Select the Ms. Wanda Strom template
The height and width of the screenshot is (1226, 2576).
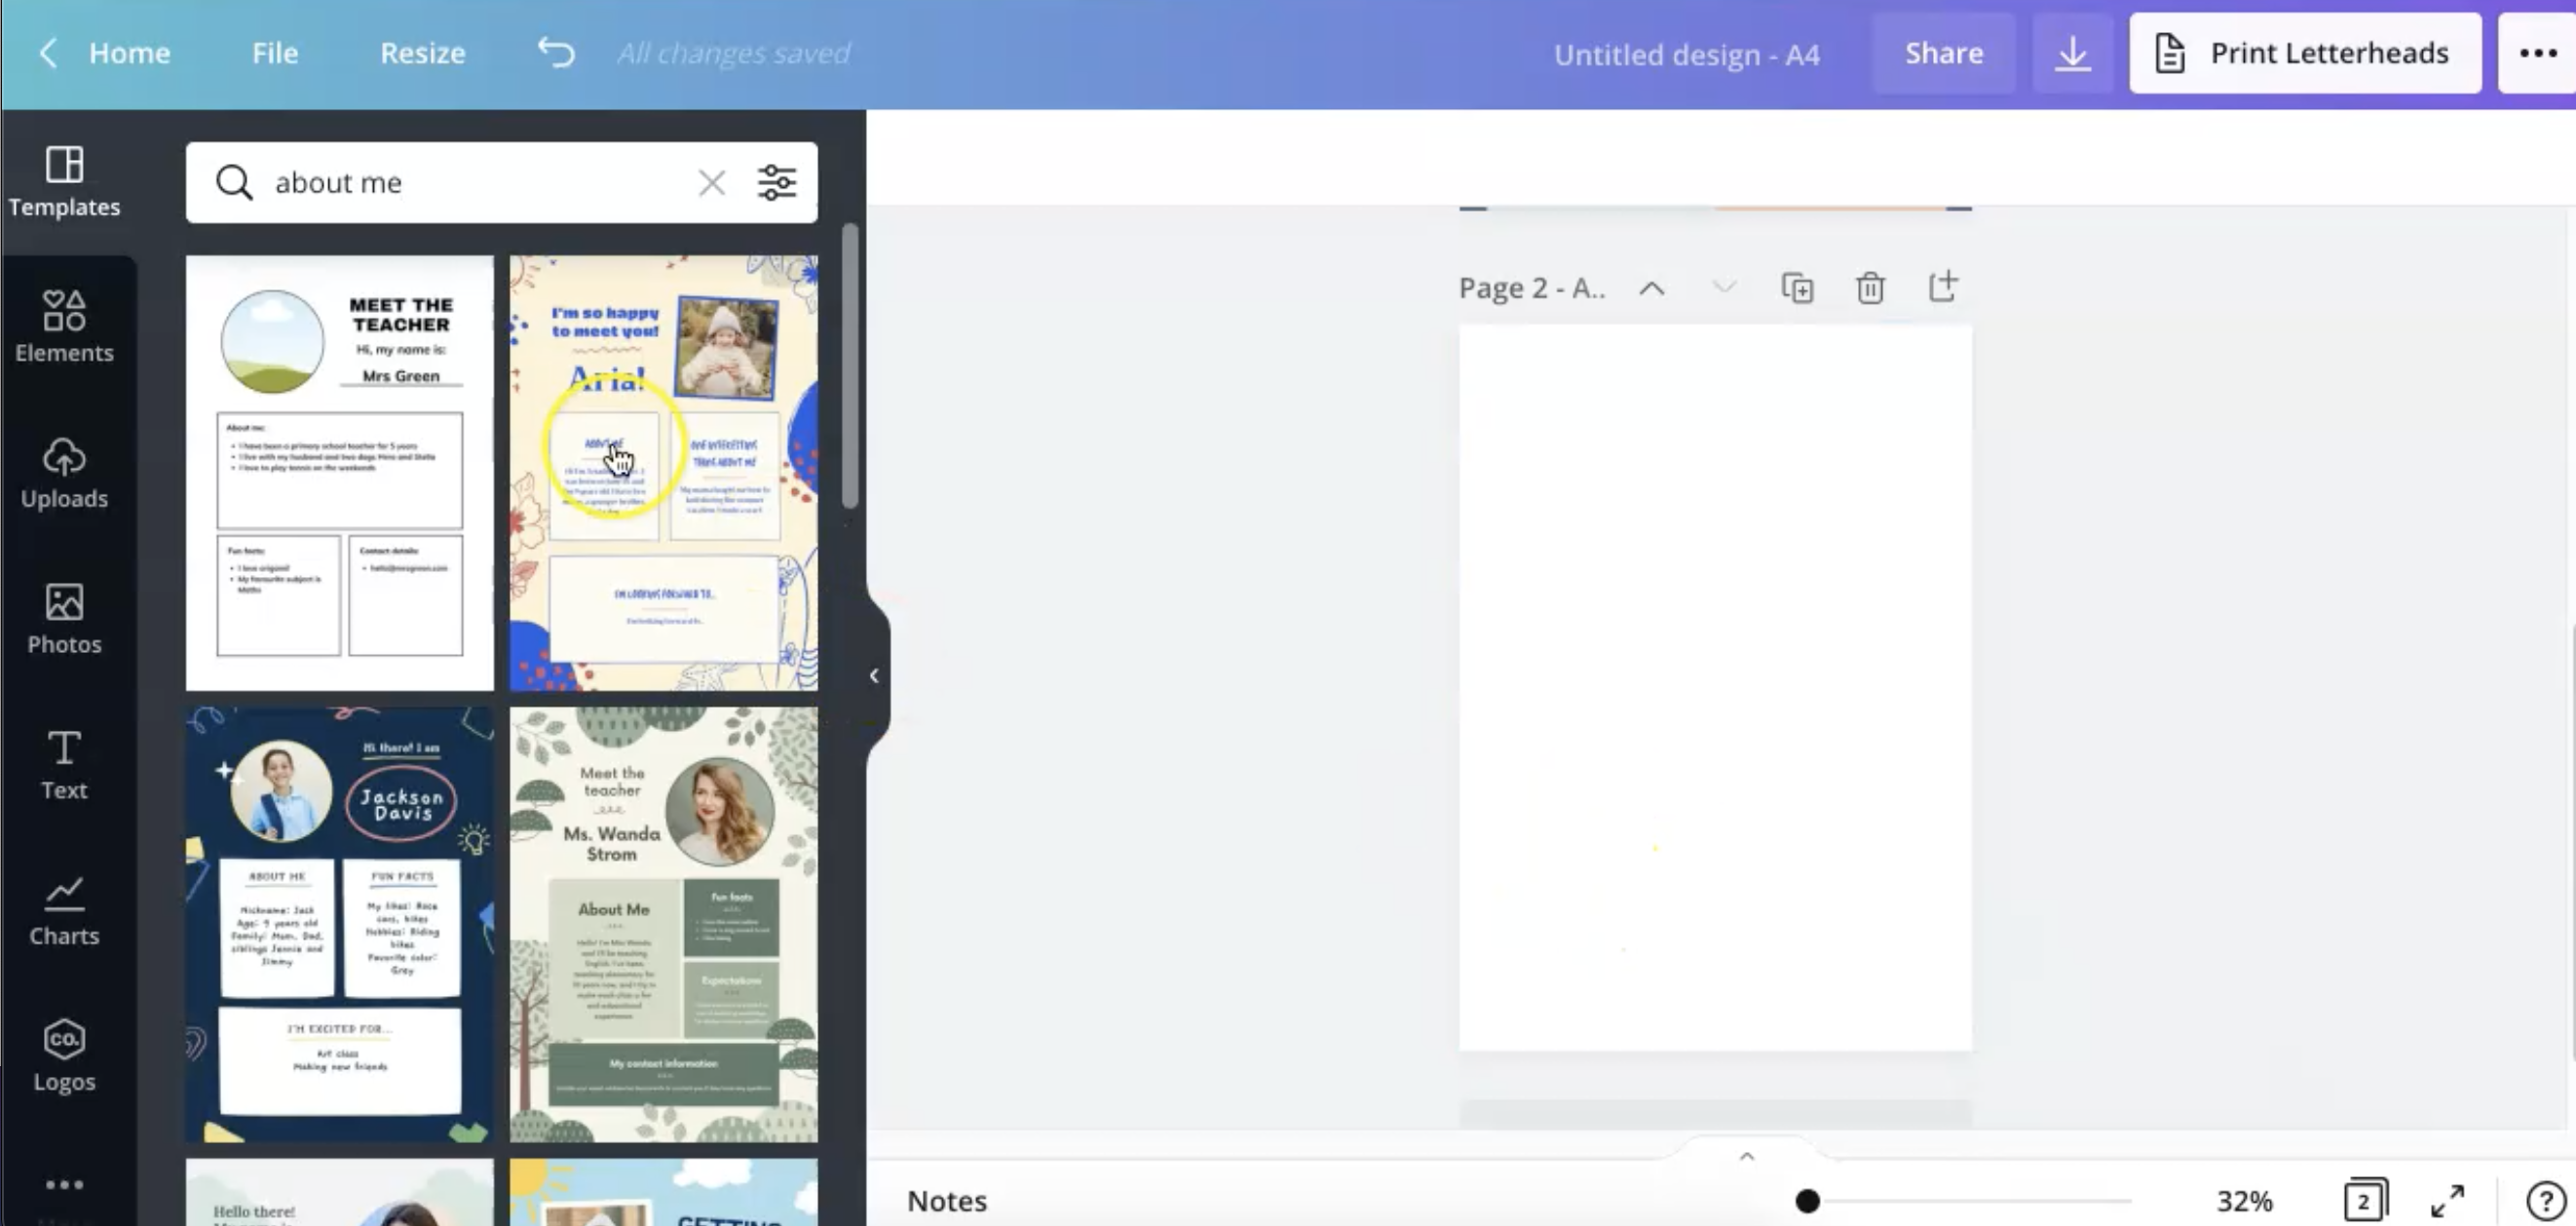point(664,925)
